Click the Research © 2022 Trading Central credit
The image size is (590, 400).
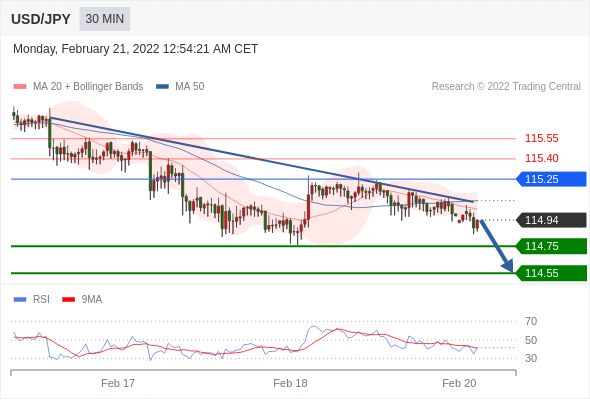[x=506, y=87]
